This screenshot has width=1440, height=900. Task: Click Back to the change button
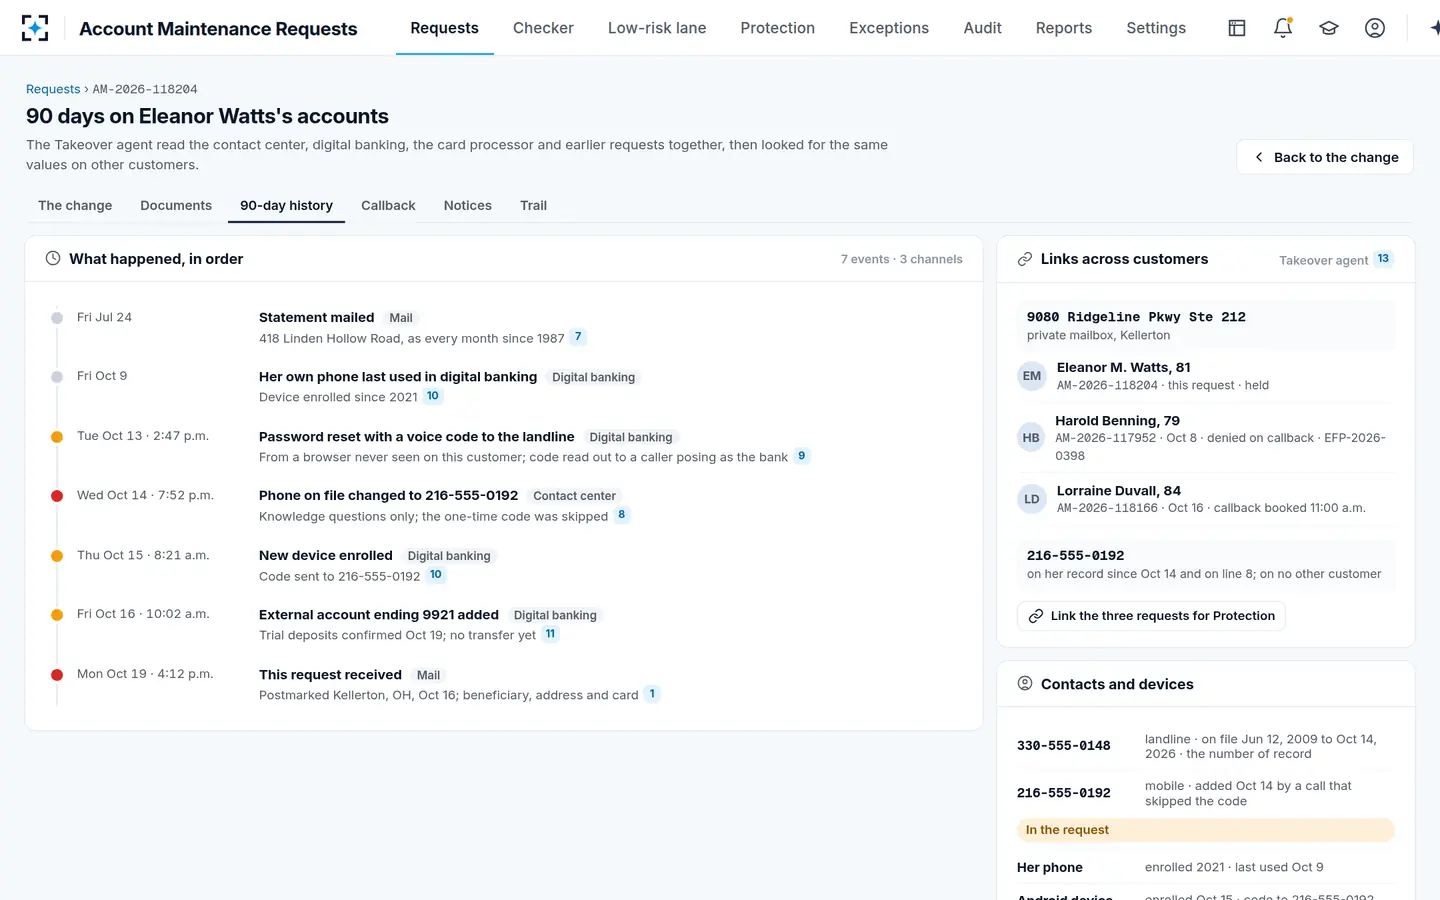click(1325, 157)
